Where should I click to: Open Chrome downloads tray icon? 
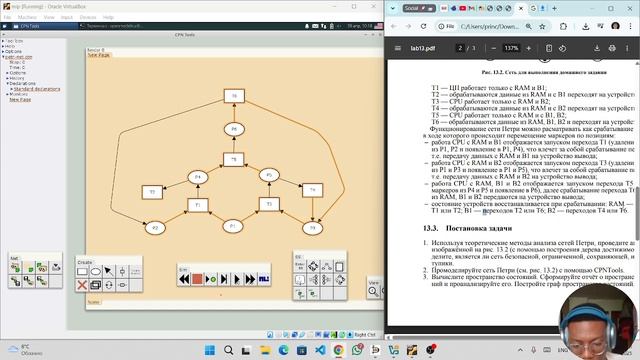pyautogui.click(x=586, y=26)
